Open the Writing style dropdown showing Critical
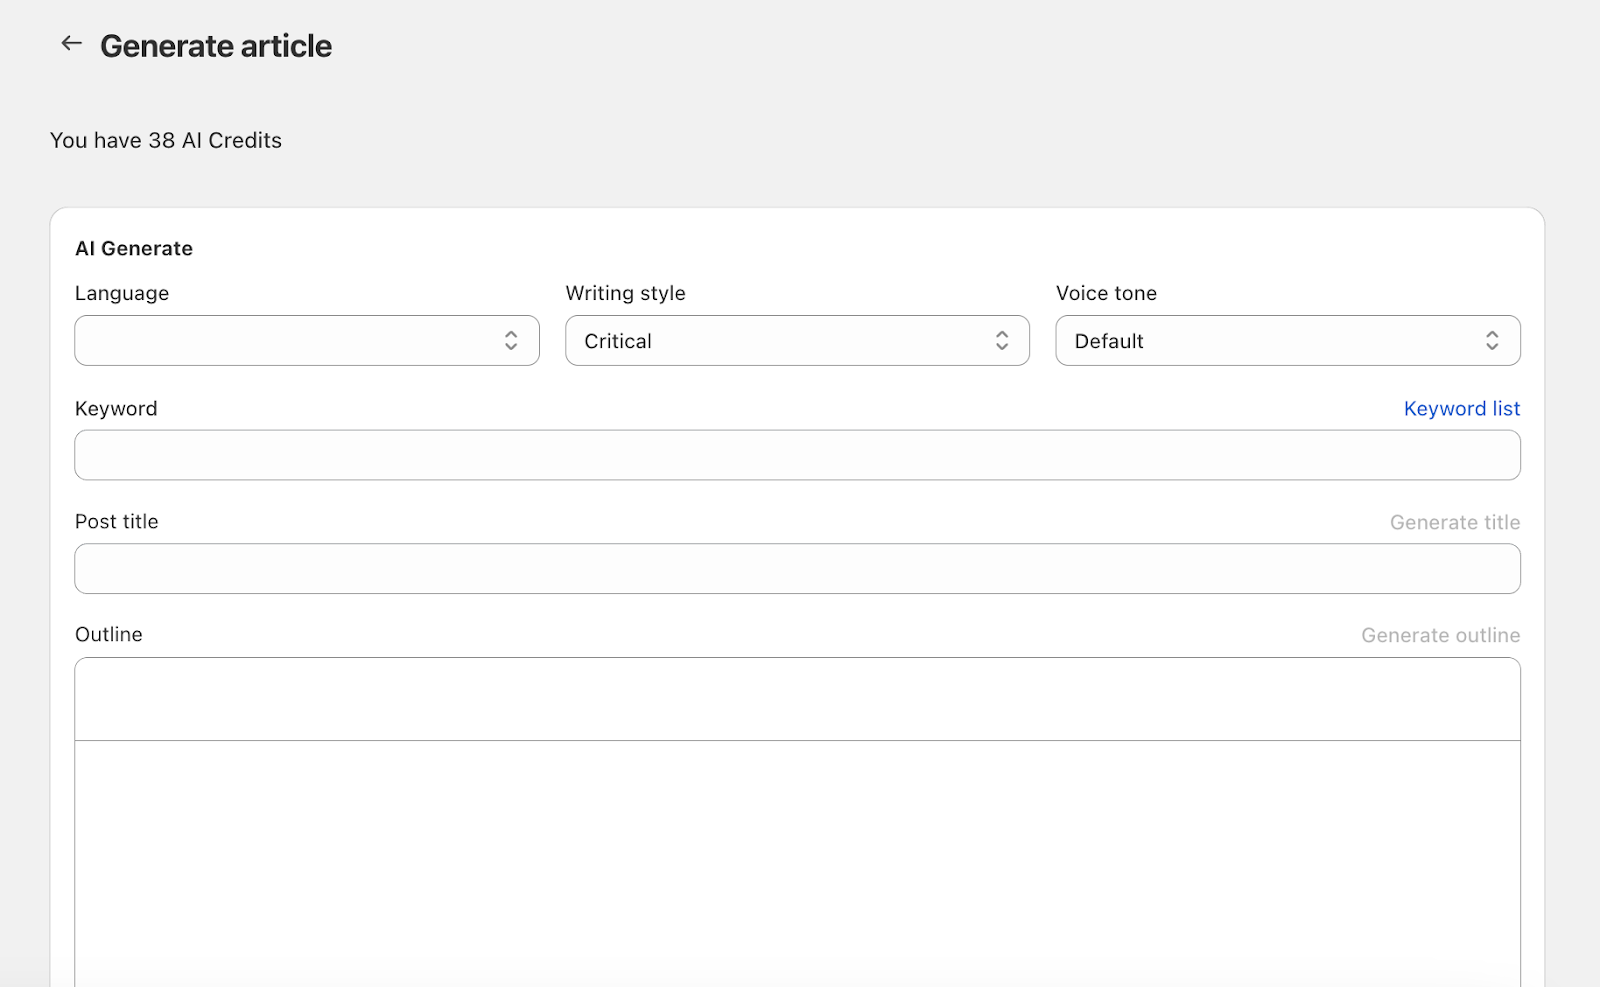The width and height of the screenshot is (1600, 987). pos(780,341)
